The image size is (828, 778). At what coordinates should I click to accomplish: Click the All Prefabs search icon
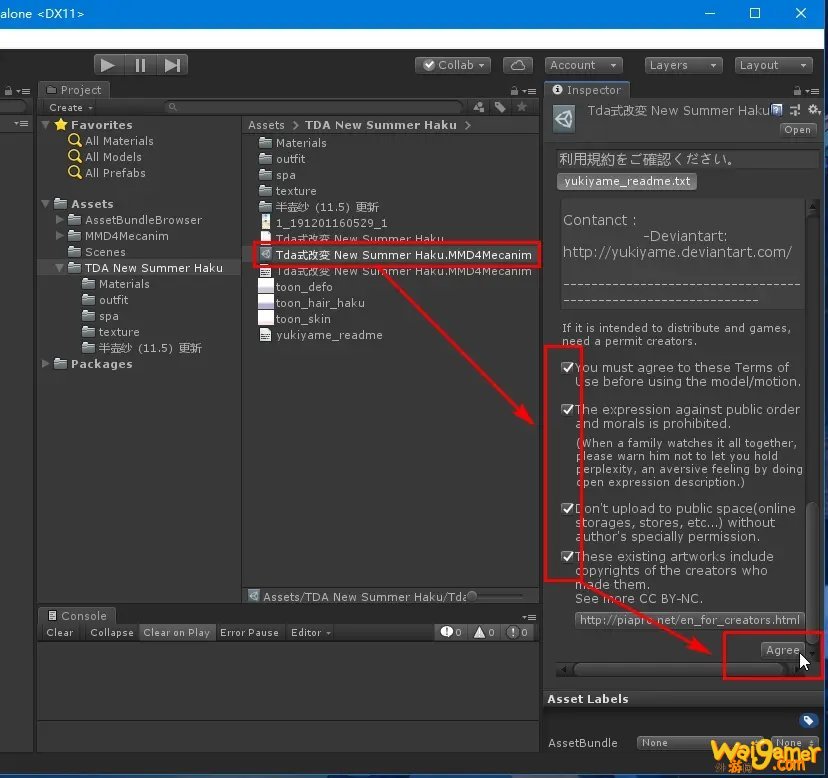click(x=75, y=172)
